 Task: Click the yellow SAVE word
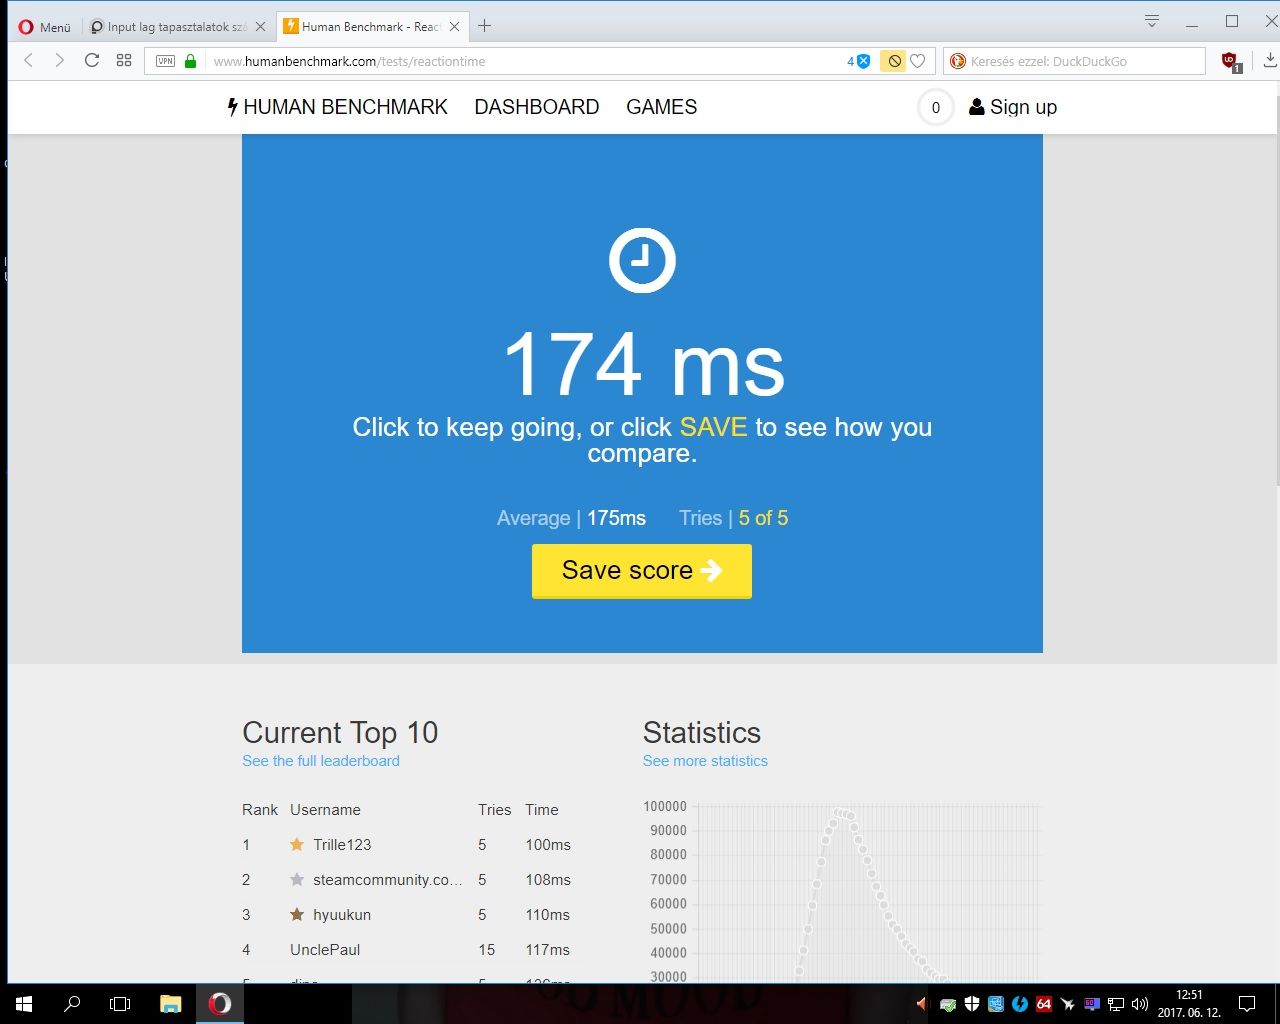(713, 427)
